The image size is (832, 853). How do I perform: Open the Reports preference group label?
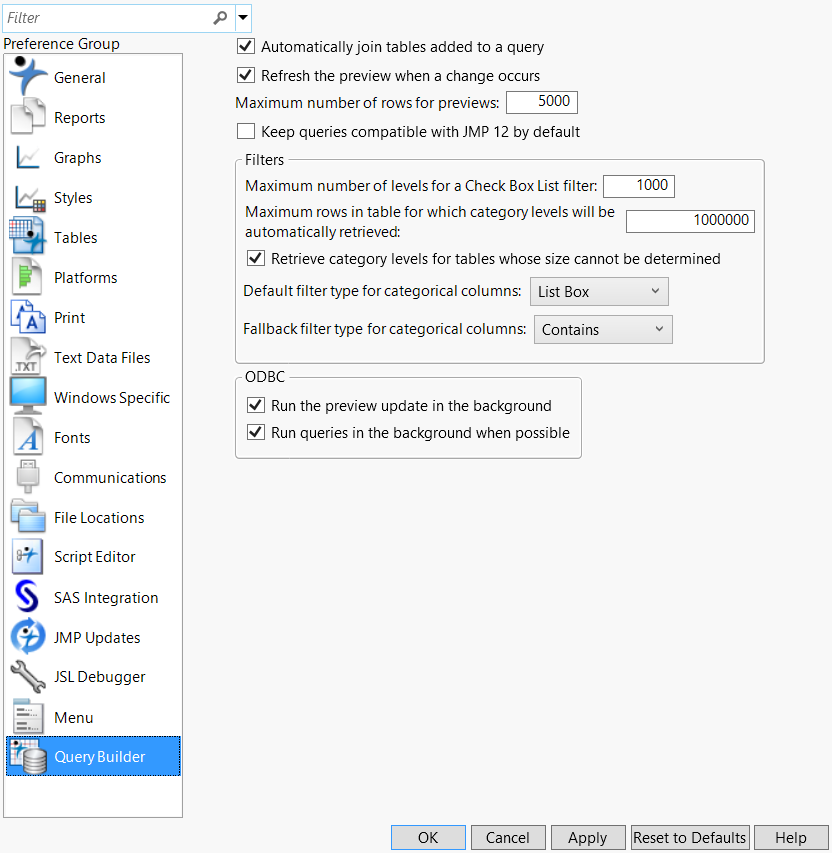pyautogui.click(x=79, y=118)
